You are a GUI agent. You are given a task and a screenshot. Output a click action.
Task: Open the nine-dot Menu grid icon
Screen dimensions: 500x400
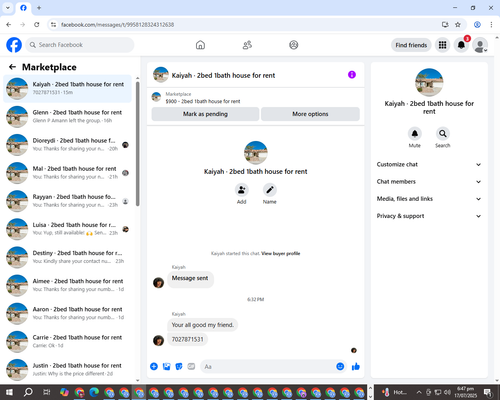coord(442,45)
